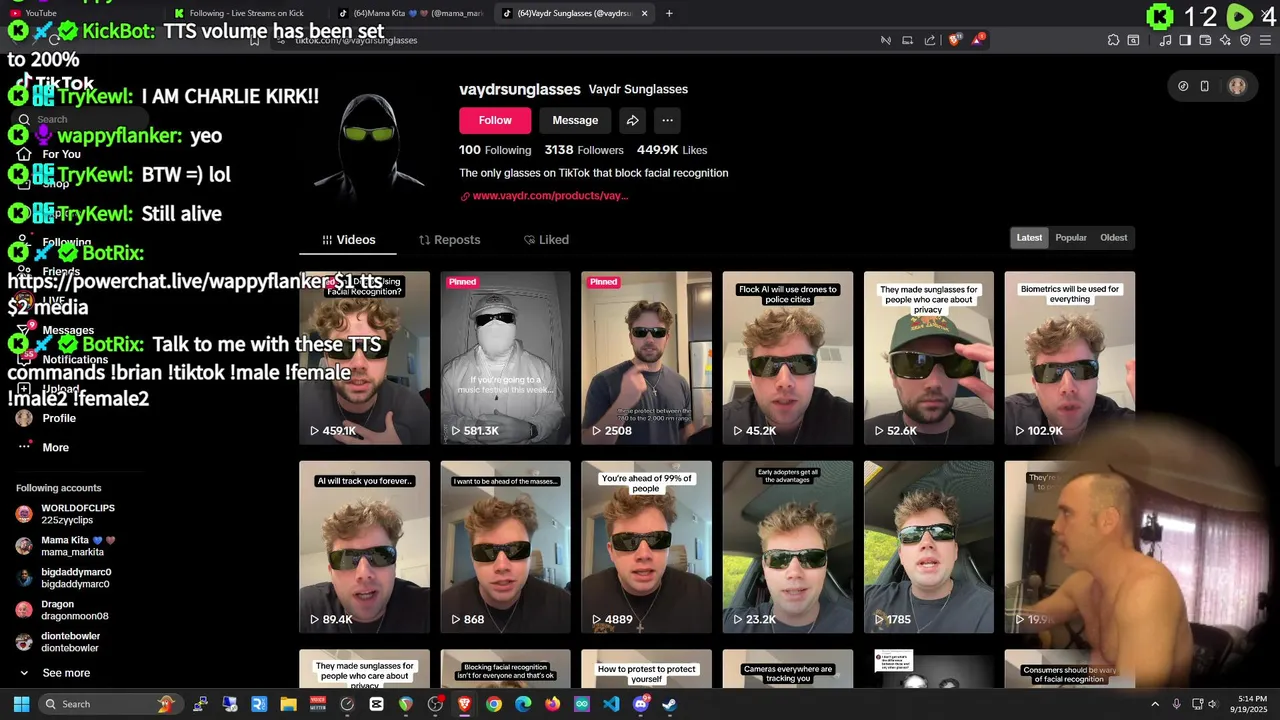Open Microsoft Edge from the taskbar
This screenshot has width=1280, height=720.
coord(523,704)
